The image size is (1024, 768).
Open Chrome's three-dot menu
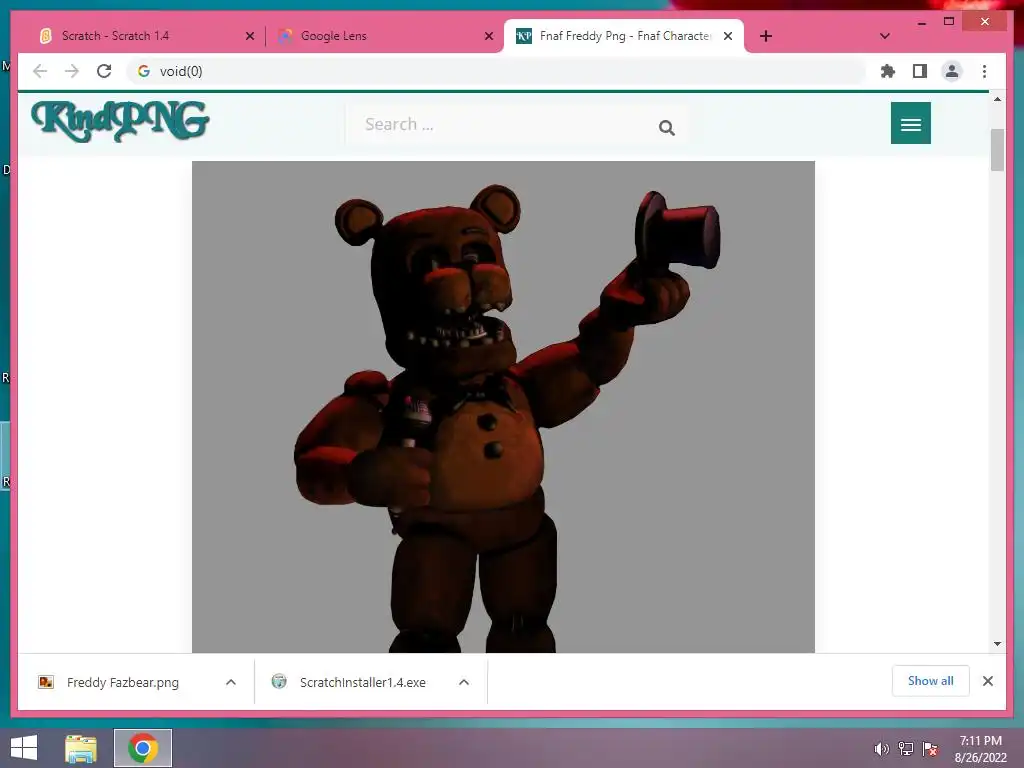pyautogui.click(x=984, y=71)
